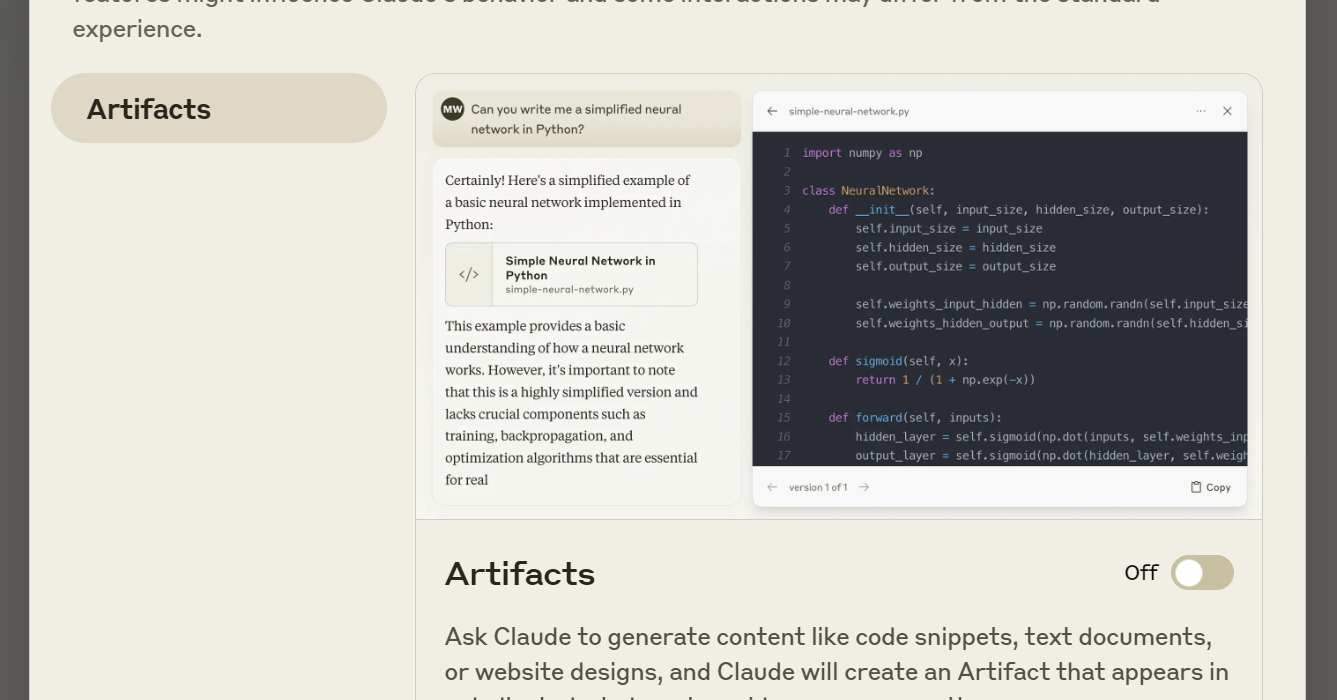Click the Off label beside Artifacts toggle
Image resolution: width=1337 pixels, height=700 pixels.
pyautogui.click(x=1140, y=573)
